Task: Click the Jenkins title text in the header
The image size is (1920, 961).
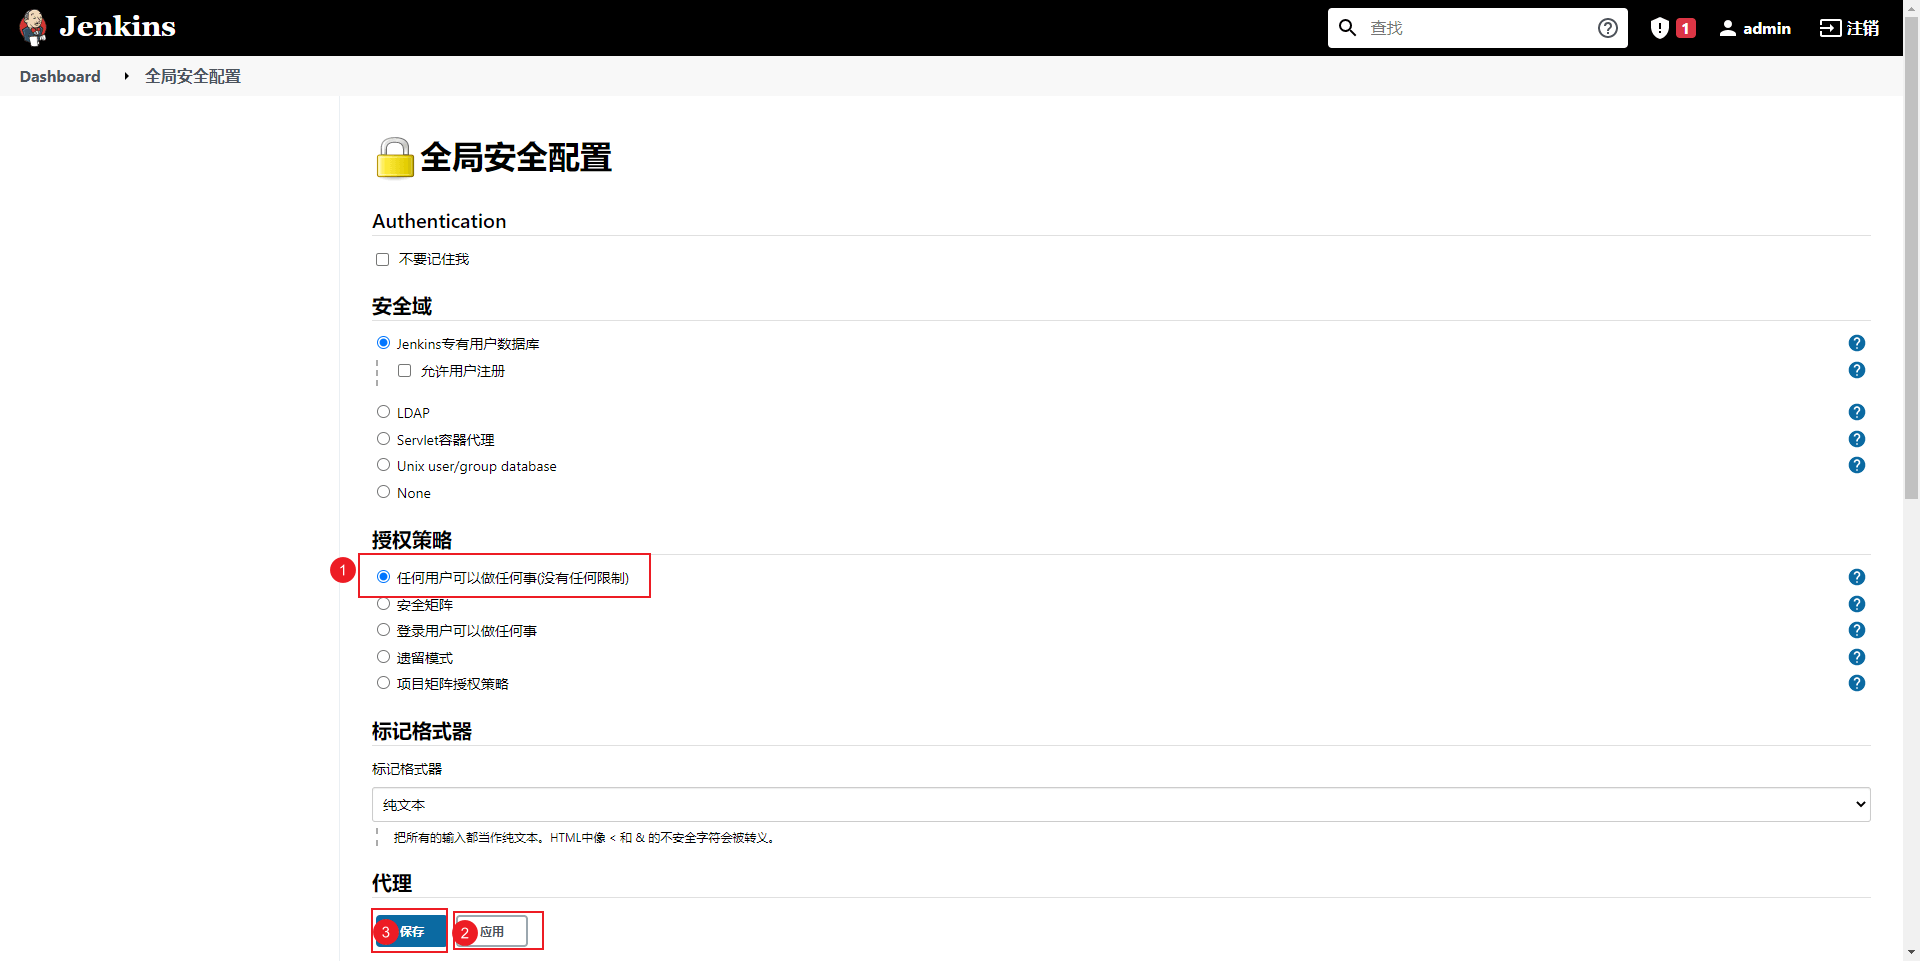Action: tap(117, 27)
